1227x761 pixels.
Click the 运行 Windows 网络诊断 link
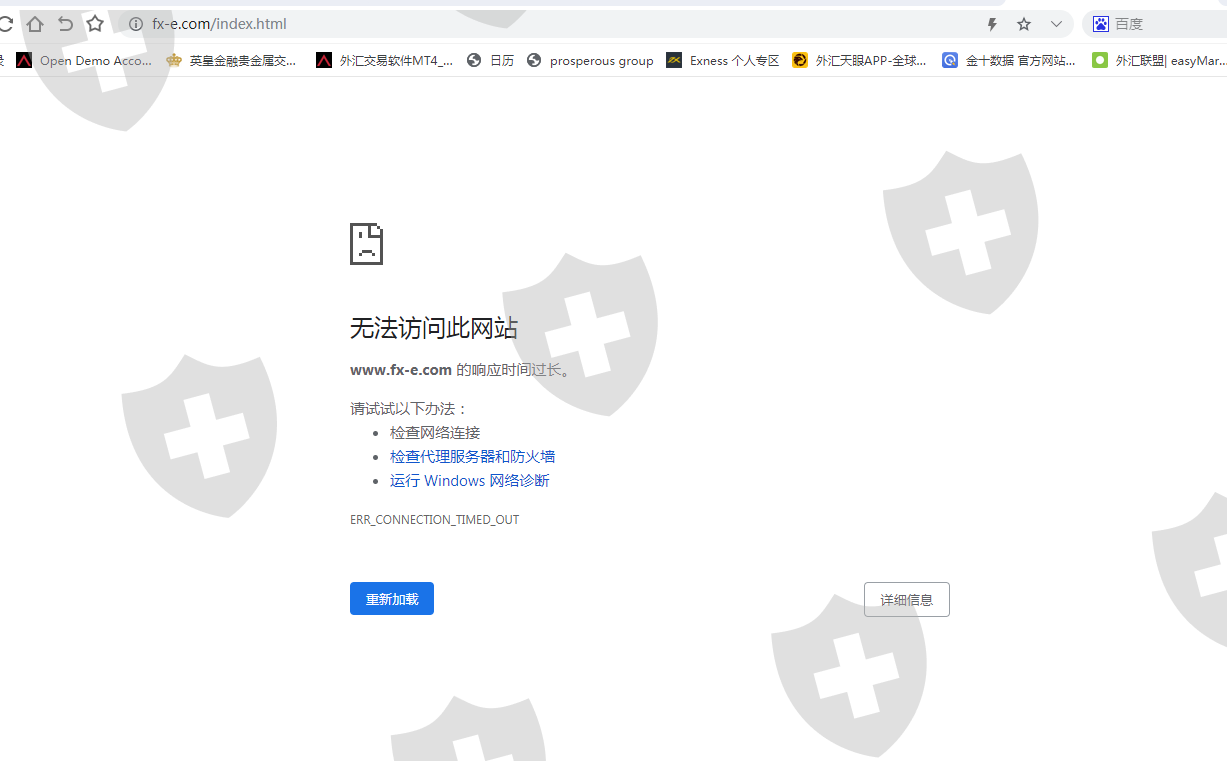click(469, 481)
